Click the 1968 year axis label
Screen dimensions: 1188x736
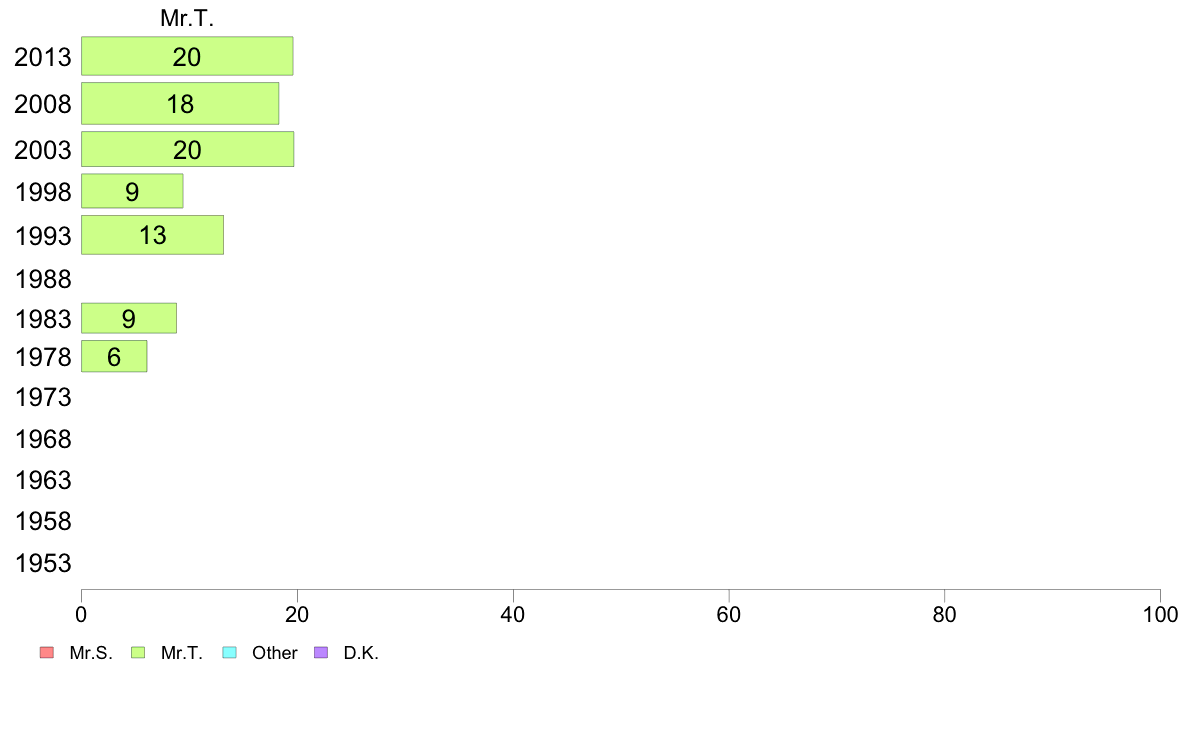tap(43, 439)
